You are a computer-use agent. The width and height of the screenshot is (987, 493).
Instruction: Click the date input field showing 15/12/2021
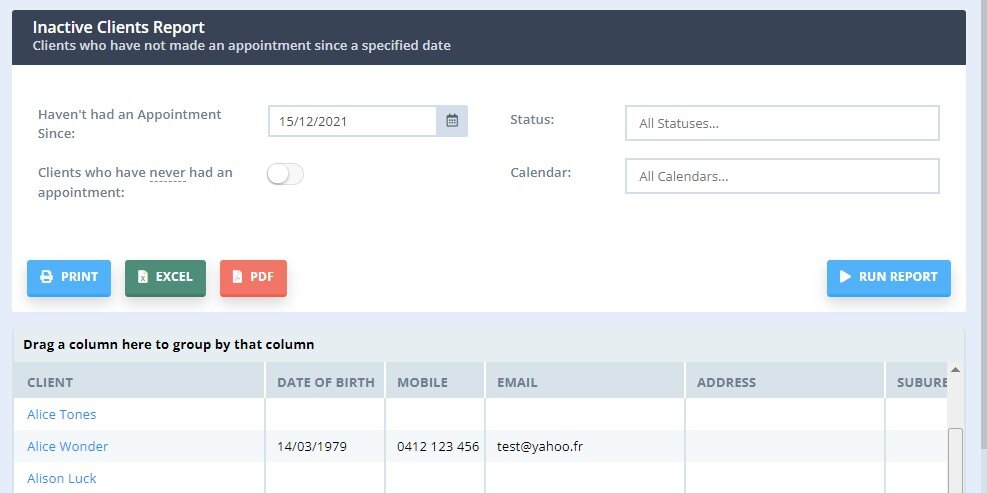click(x=352, y=121)
